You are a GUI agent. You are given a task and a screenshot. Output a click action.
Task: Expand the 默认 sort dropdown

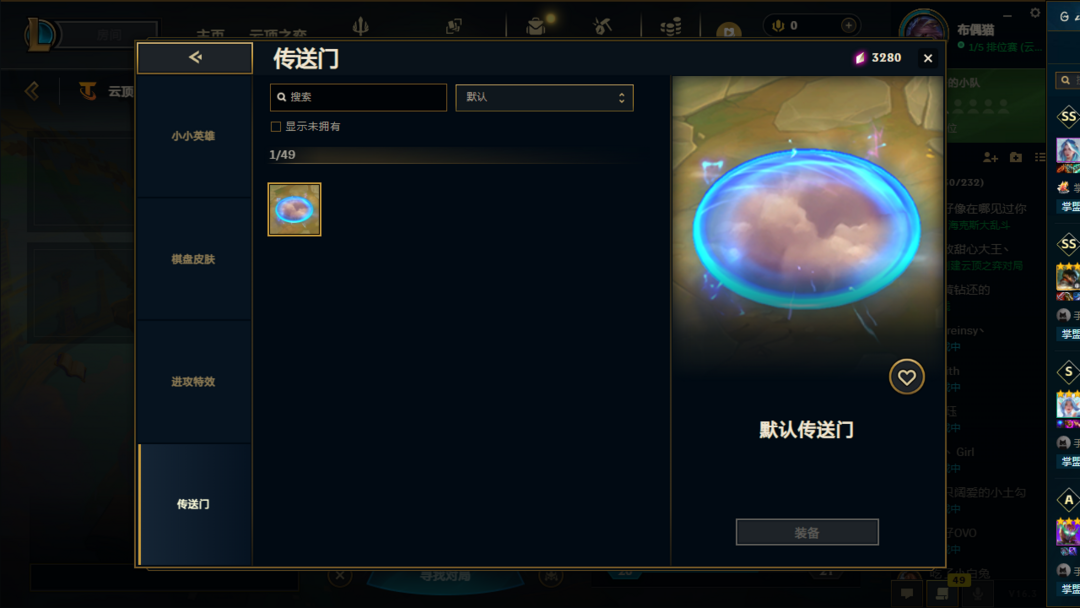coord(544,98)
